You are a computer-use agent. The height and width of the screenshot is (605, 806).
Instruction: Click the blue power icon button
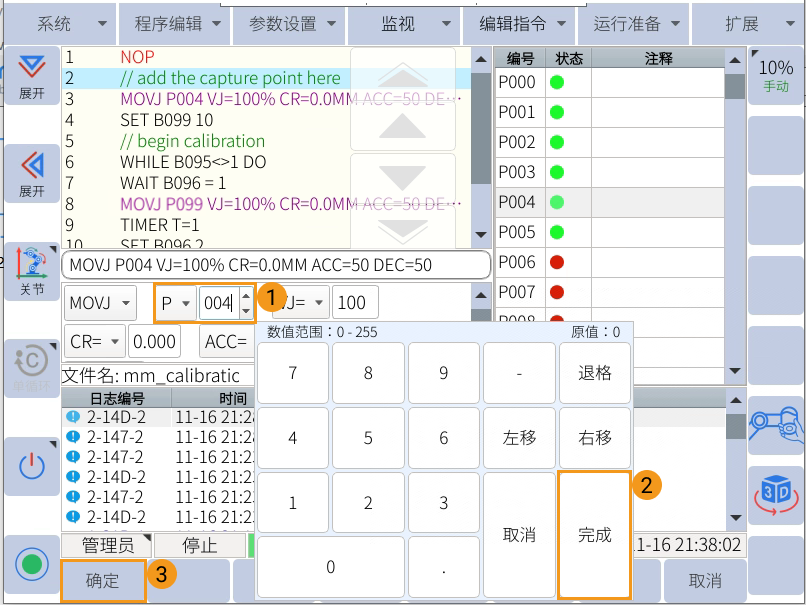click(32, 466)
